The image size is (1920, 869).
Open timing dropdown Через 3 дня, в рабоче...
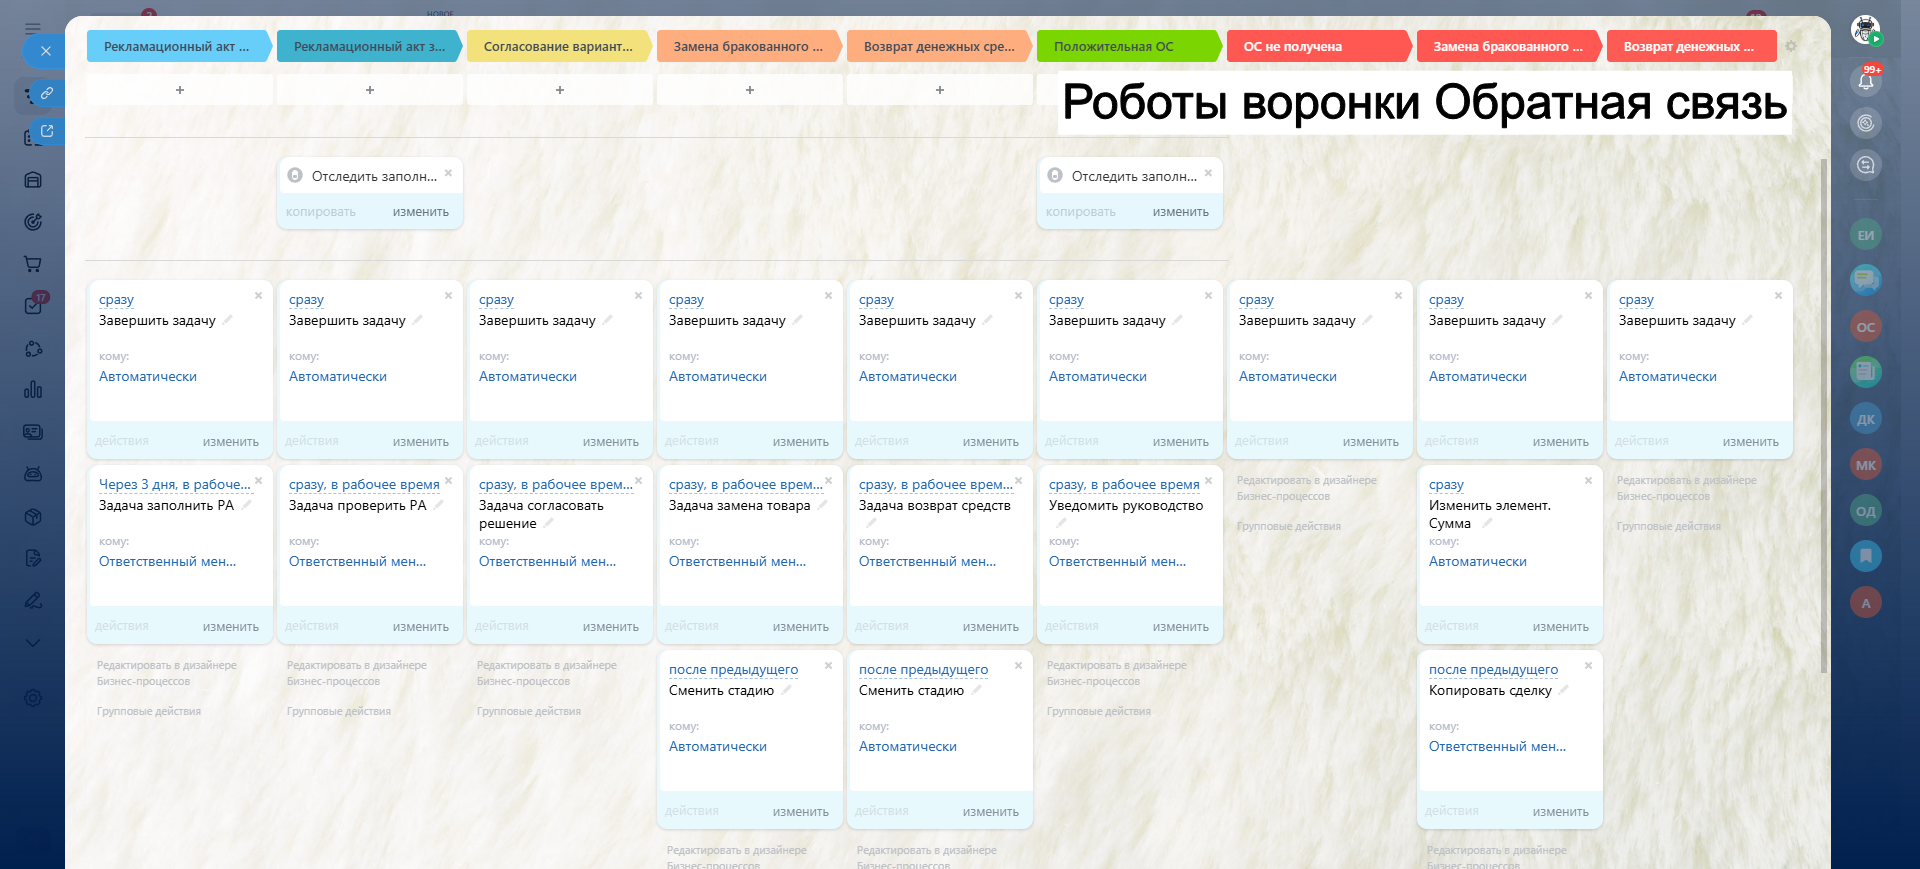click(x=175, y=484)
